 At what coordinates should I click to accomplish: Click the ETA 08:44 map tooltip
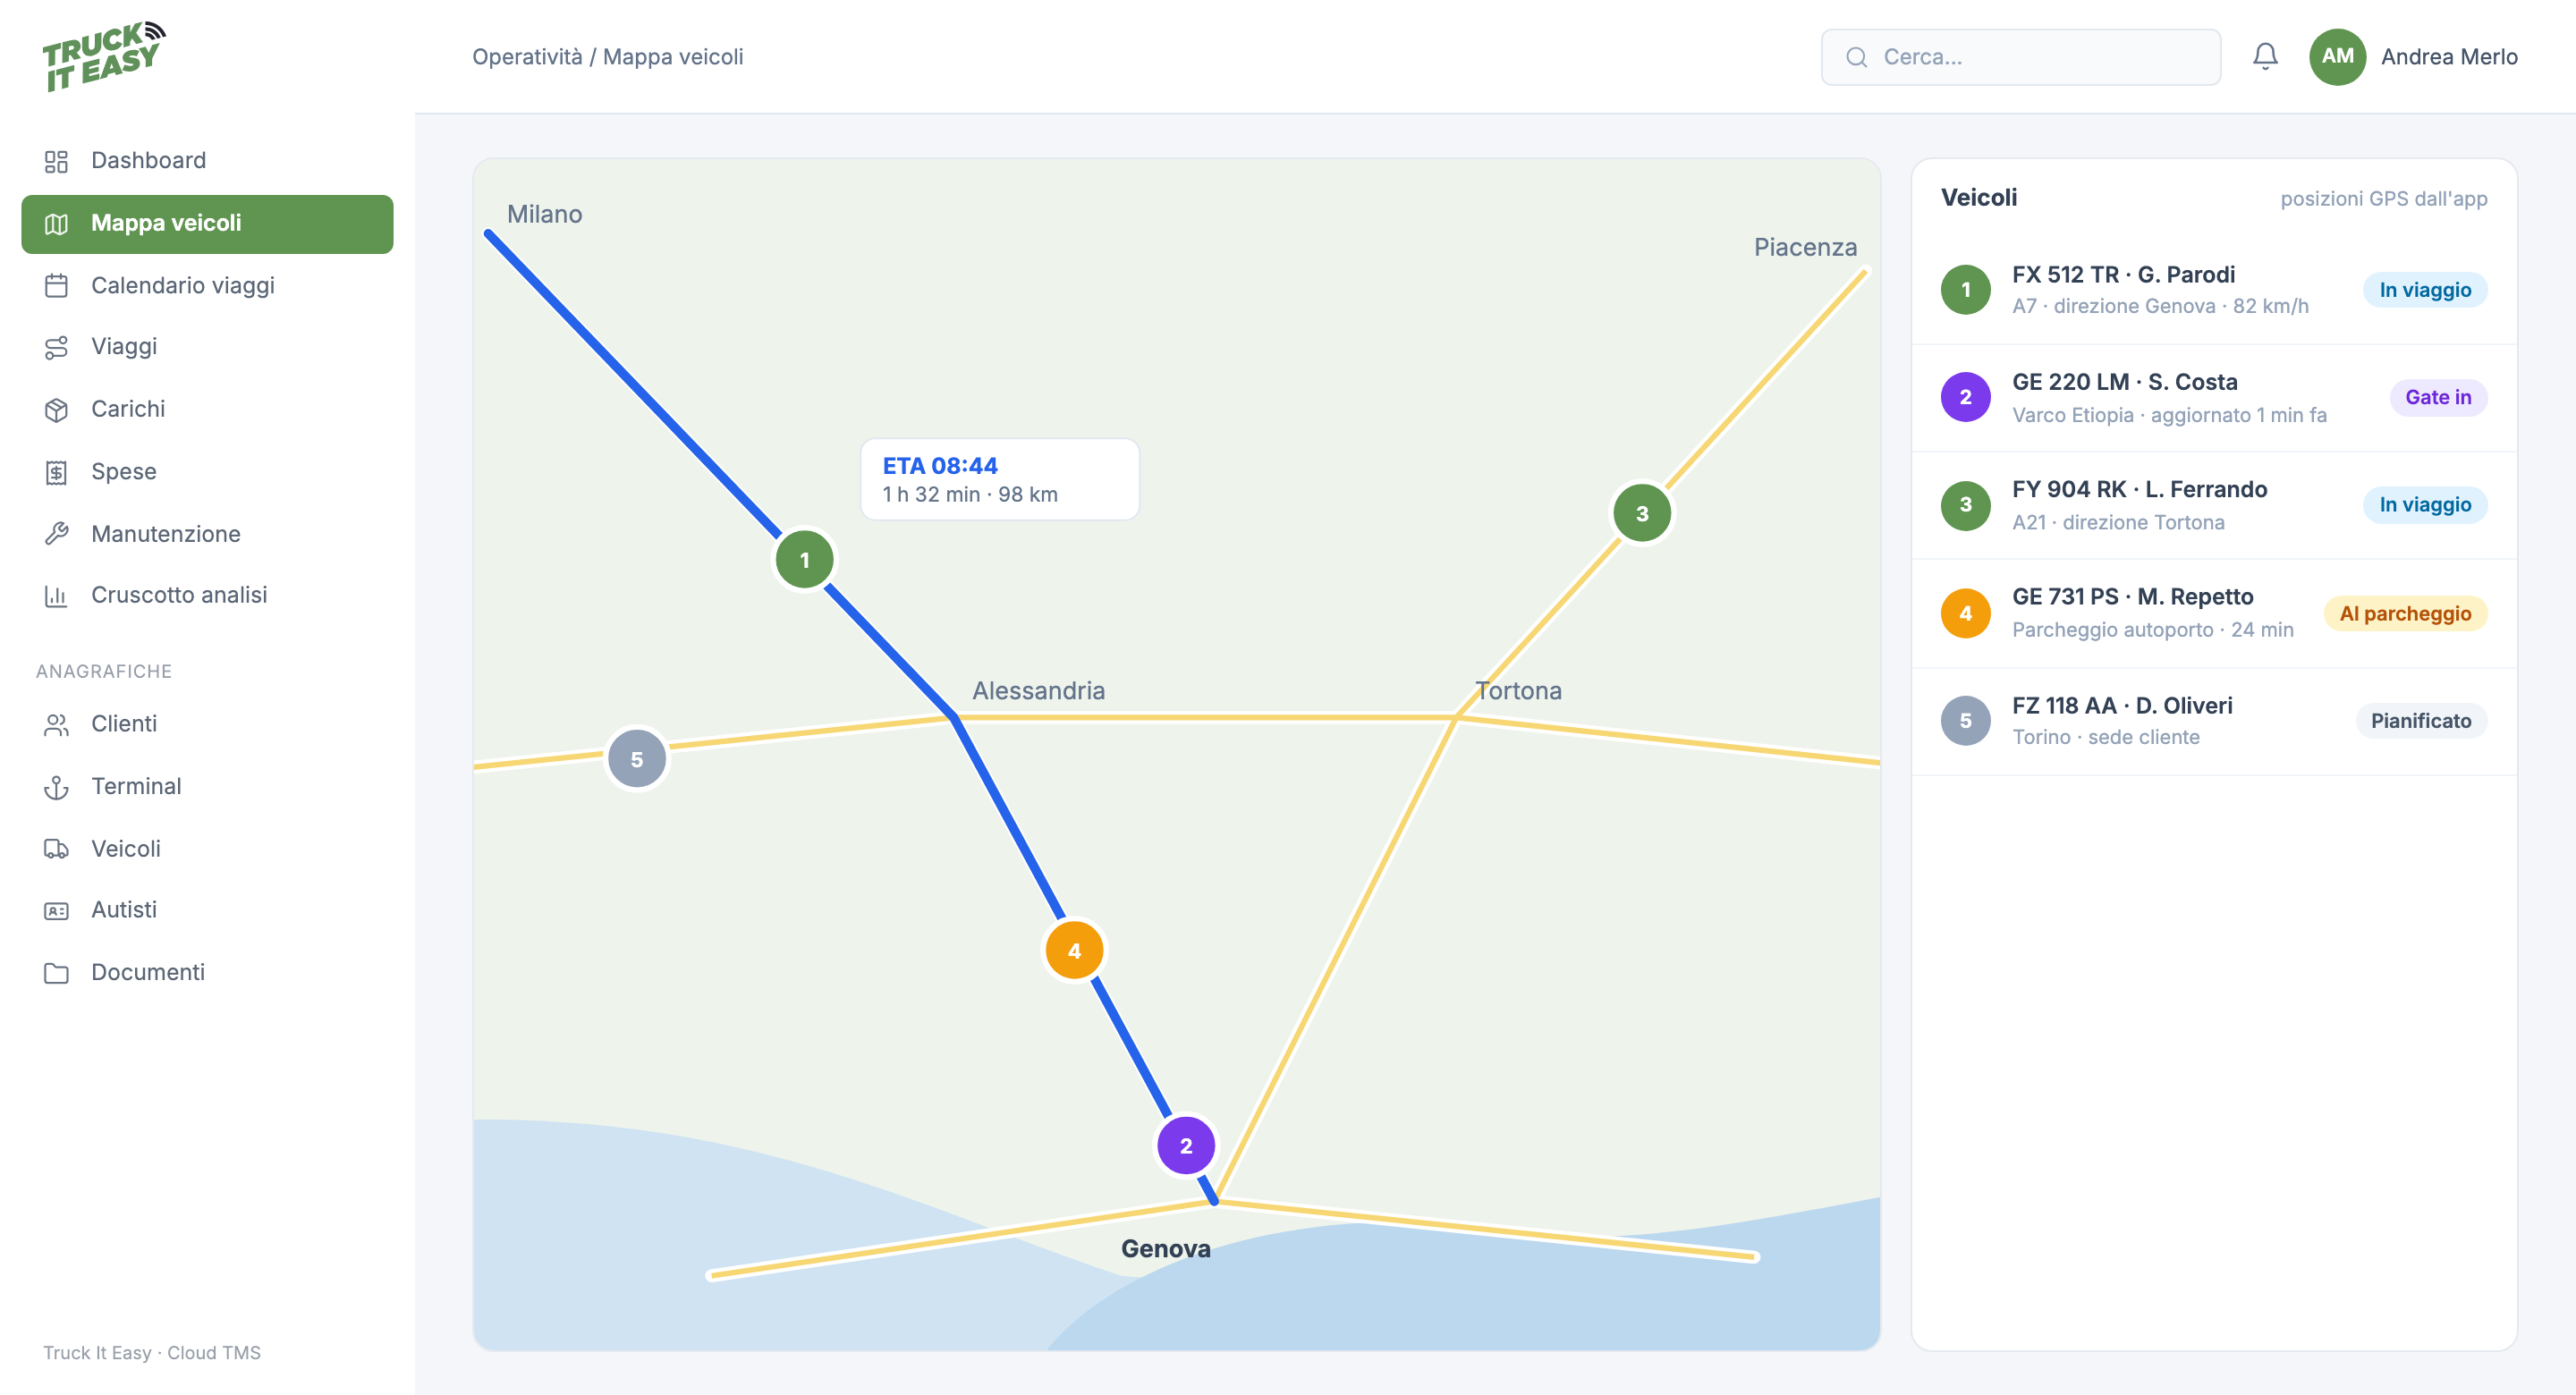[x=999, y=479]
